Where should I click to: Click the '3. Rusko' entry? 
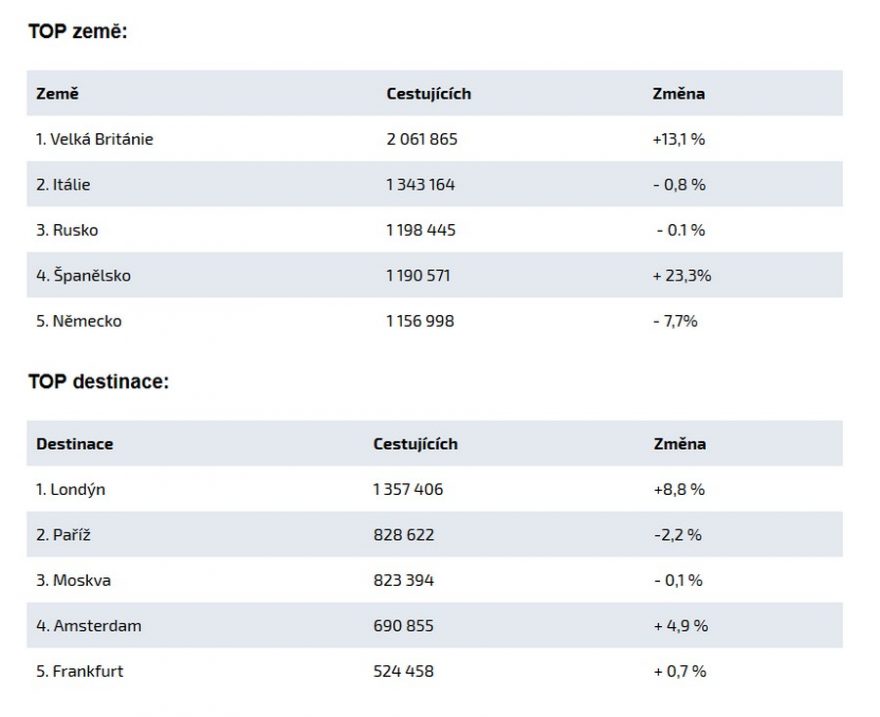pyautogui.click(x=67, y=230)
